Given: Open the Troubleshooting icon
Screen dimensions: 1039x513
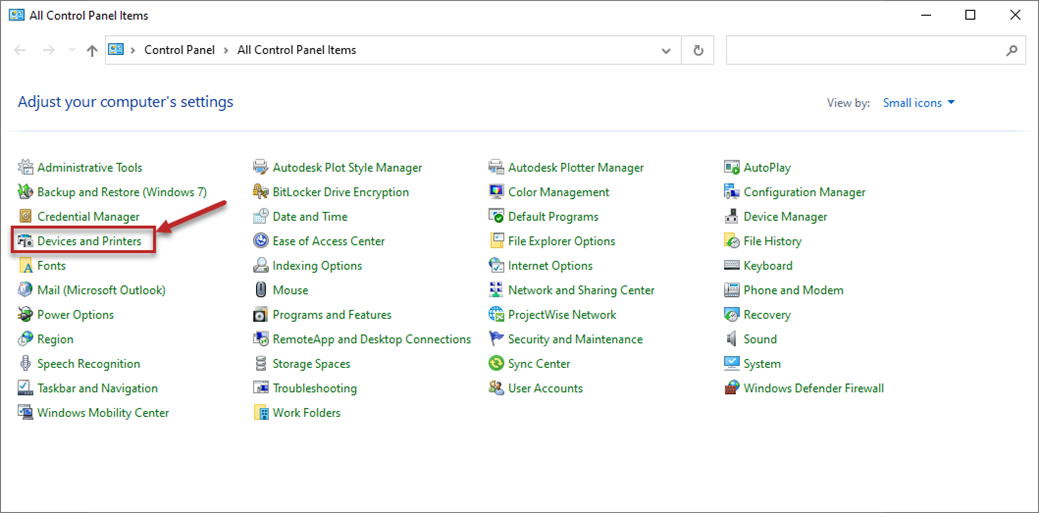Looking at the screenshot, I should click(x=260, y=388).
